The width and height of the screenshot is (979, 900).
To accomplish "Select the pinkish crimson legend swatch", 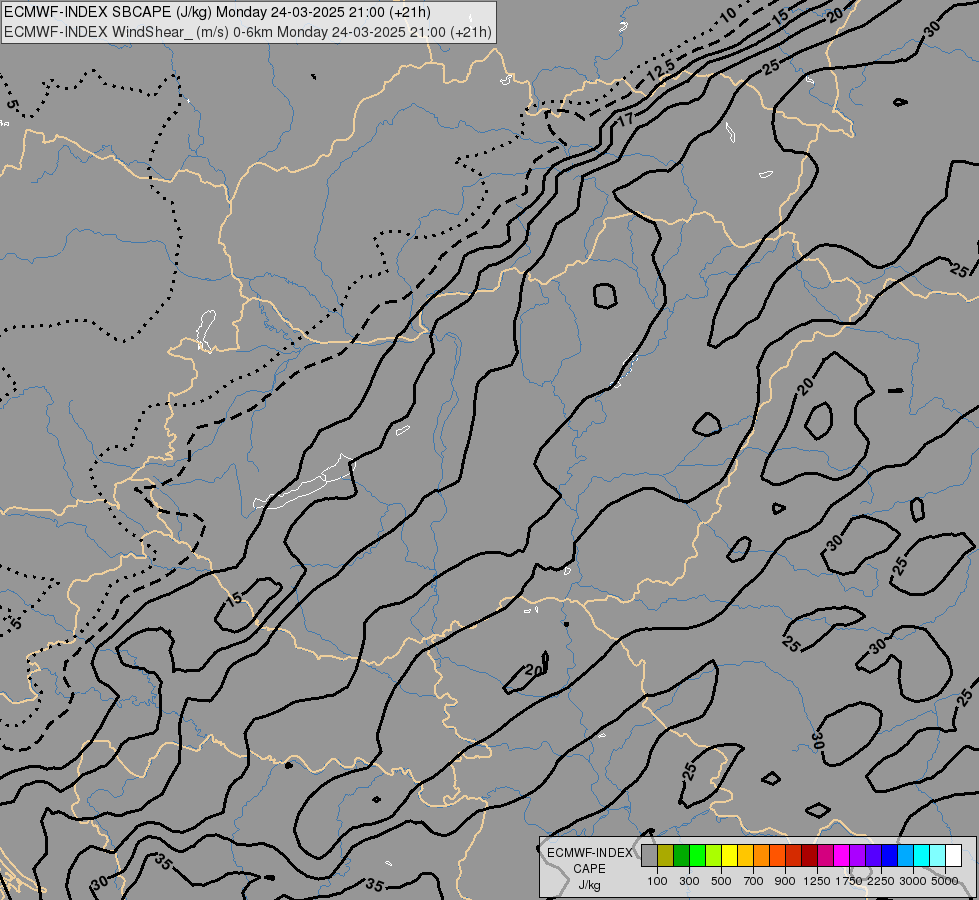I will pos(825,855).
